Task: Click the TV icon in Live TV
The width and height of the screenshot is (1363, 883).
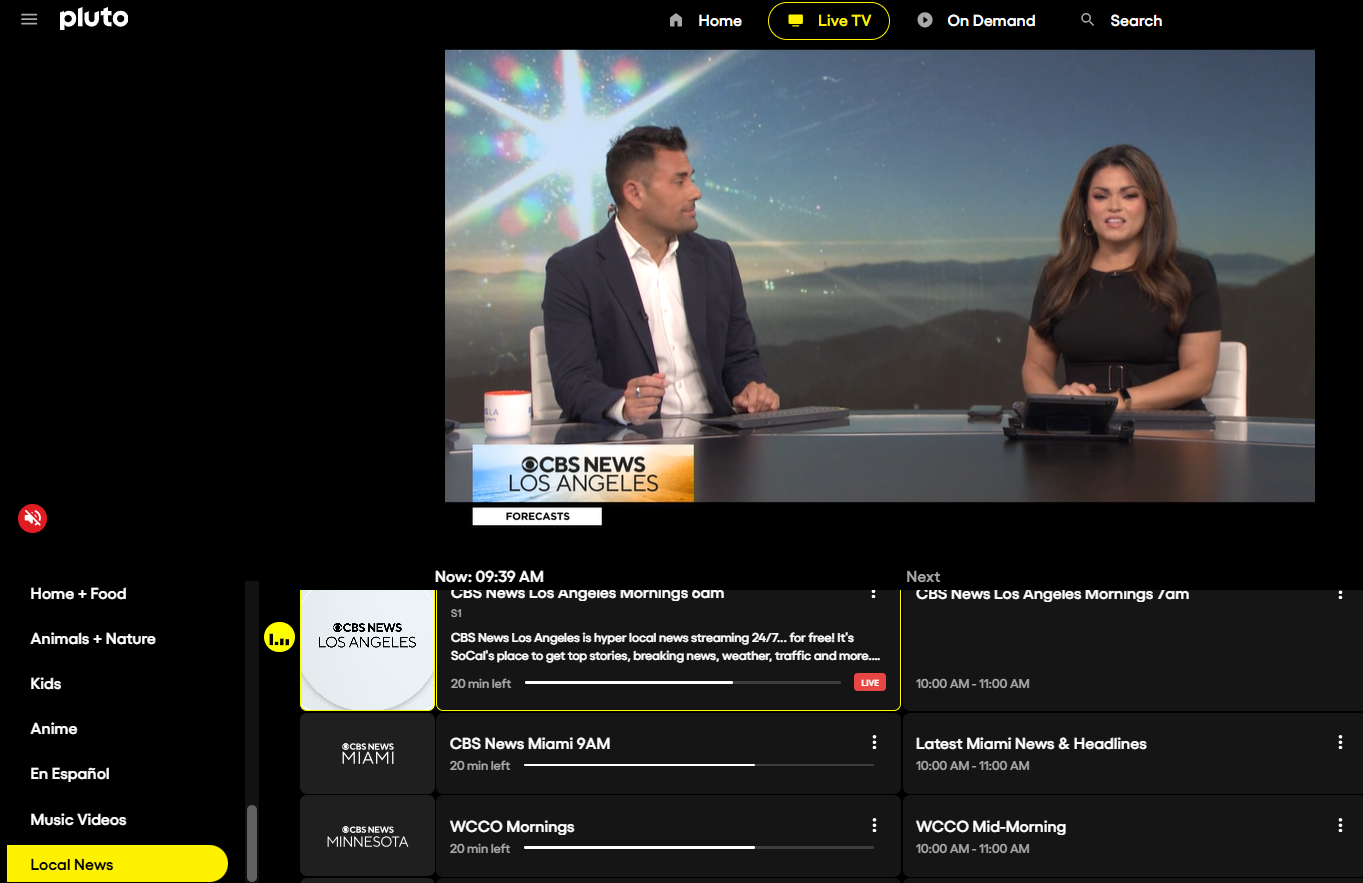Action: pyautogui.click(x=796, y=20)
